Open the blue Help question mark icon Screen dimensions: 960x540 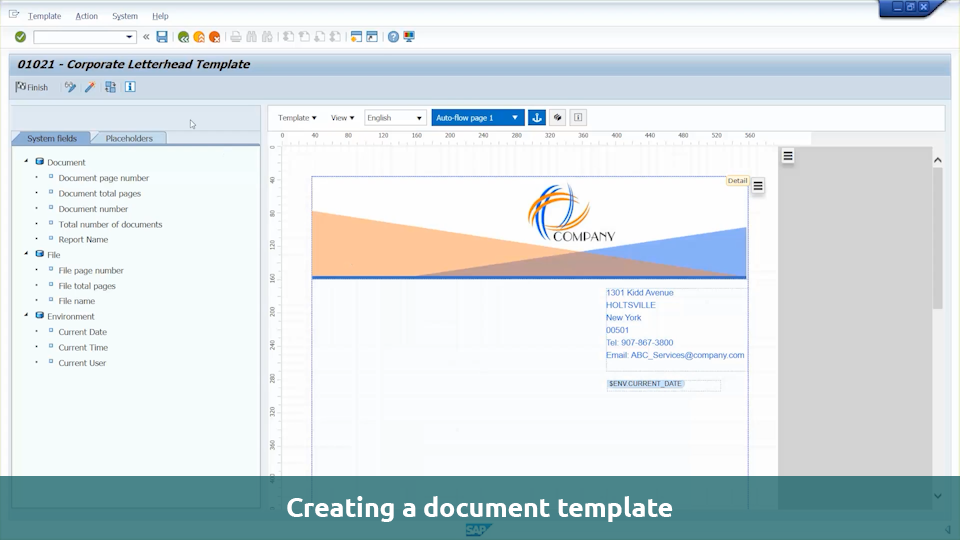pyautogui.click(x=393, y=37)
